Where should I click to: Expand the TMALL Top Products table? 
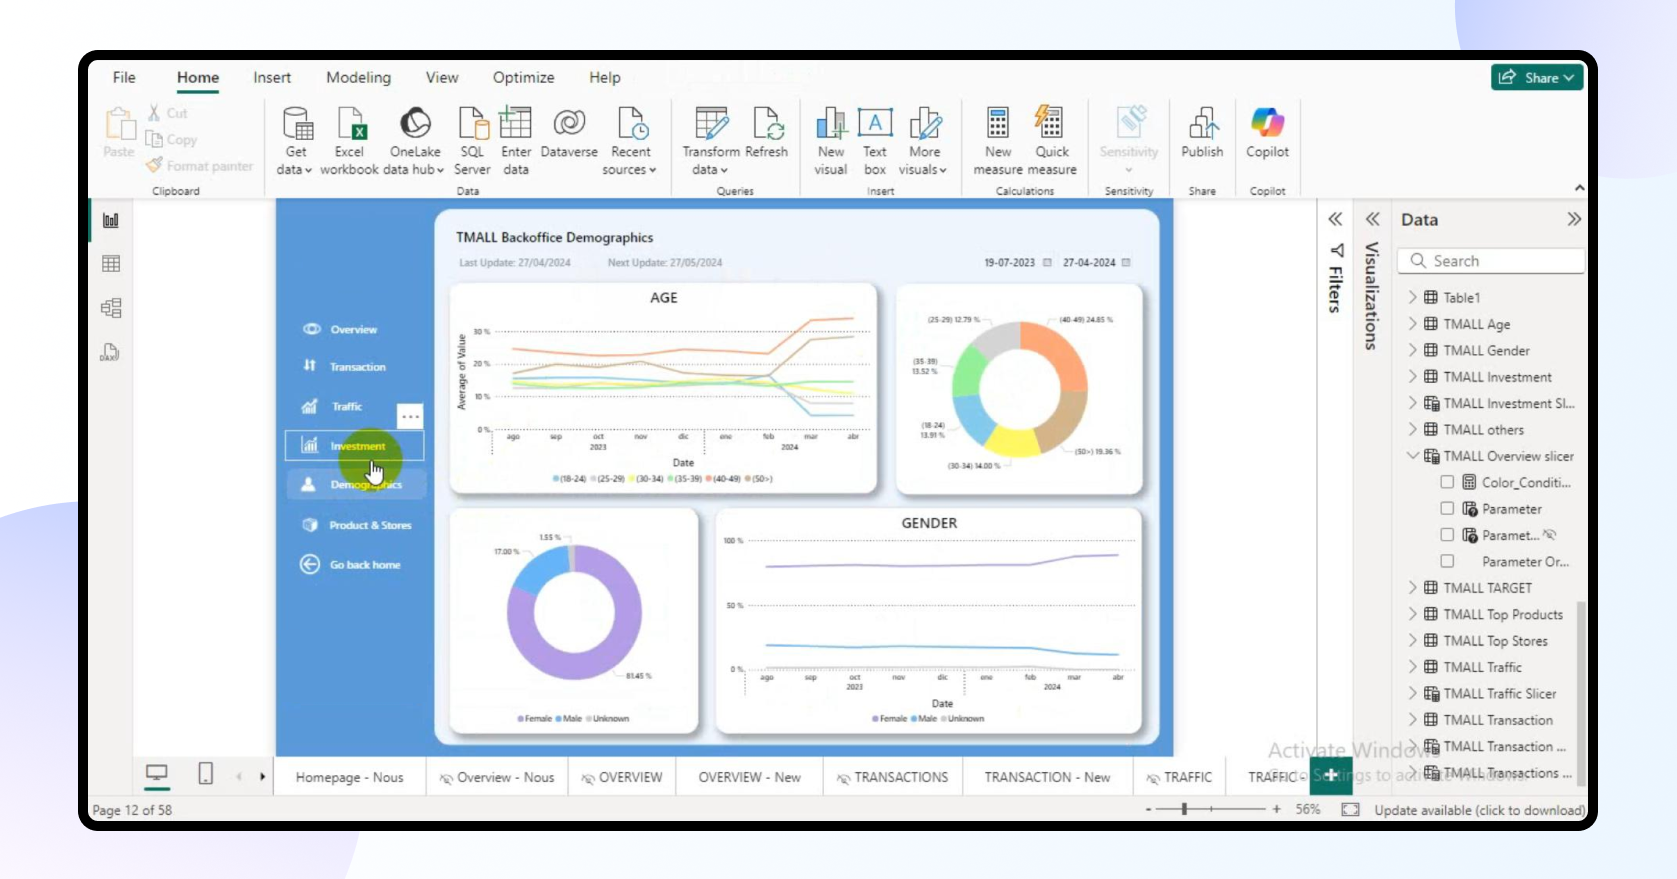[1412, 614]
